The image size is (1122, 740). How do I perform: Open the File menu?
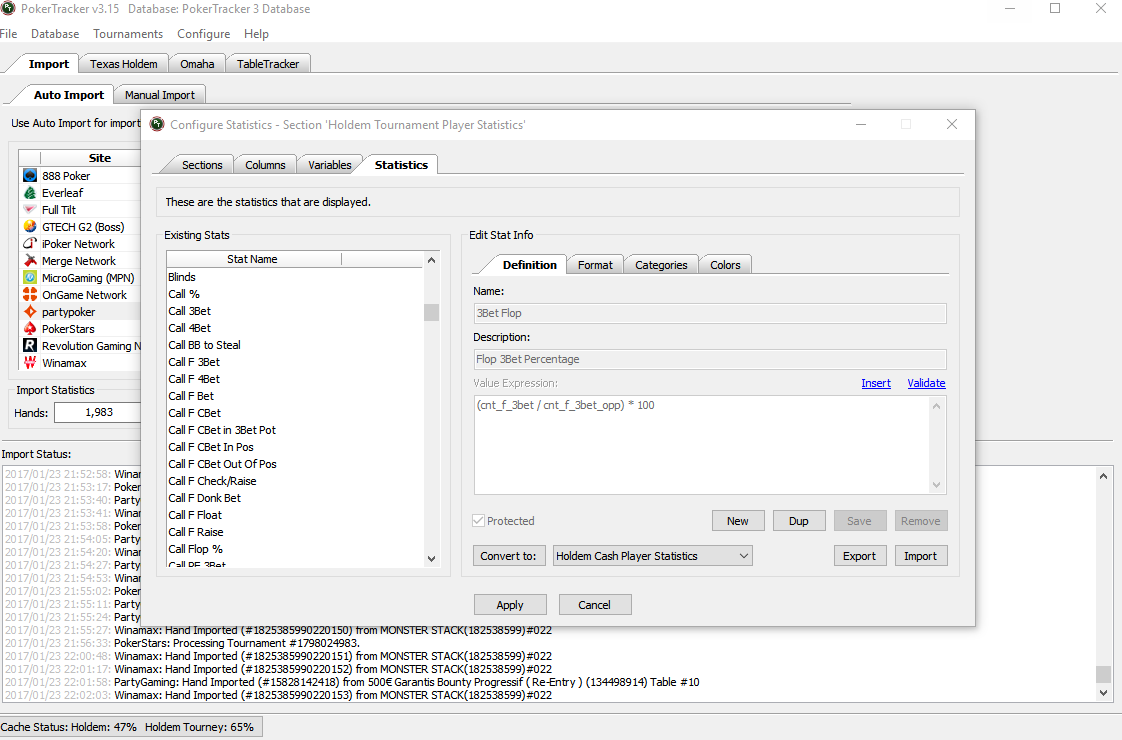(9, 34)
